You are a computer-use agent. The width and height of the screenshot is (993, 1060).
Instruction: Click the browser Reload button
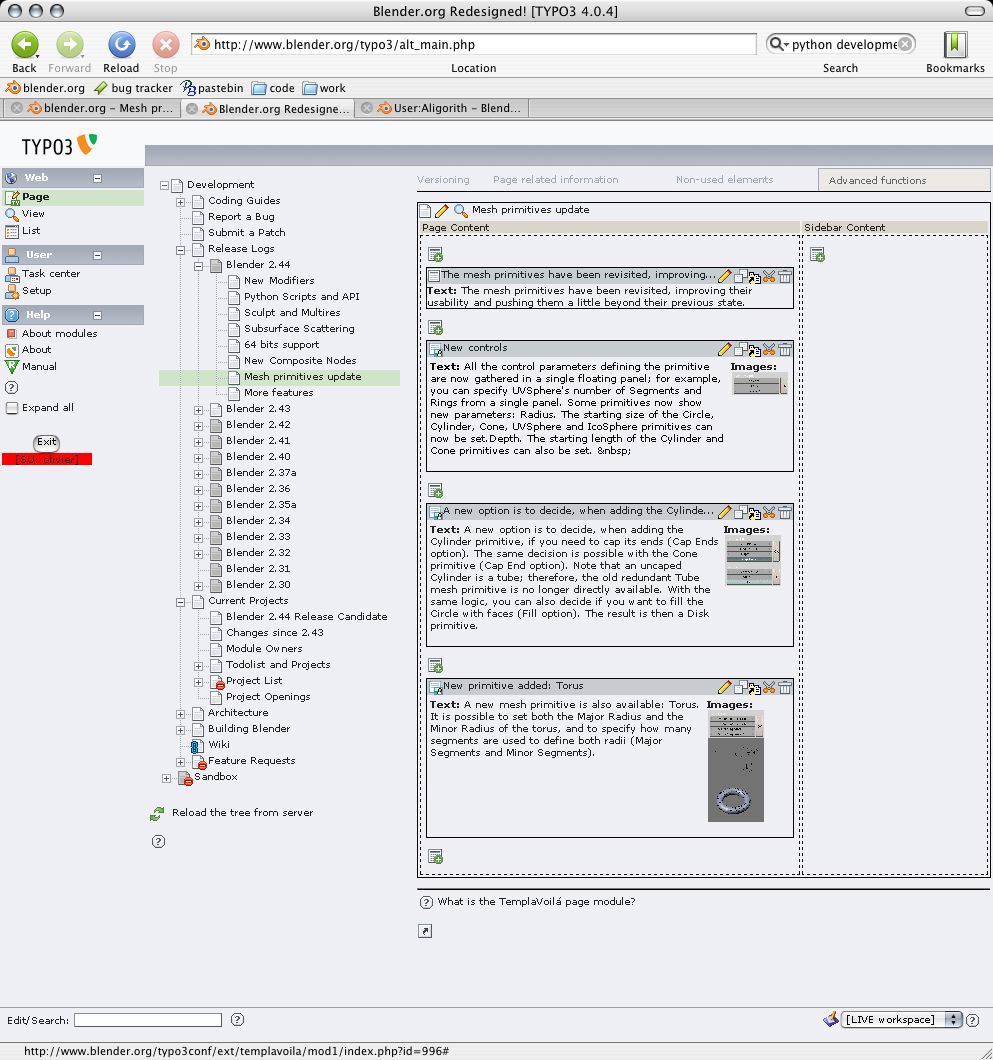point(122,45)
